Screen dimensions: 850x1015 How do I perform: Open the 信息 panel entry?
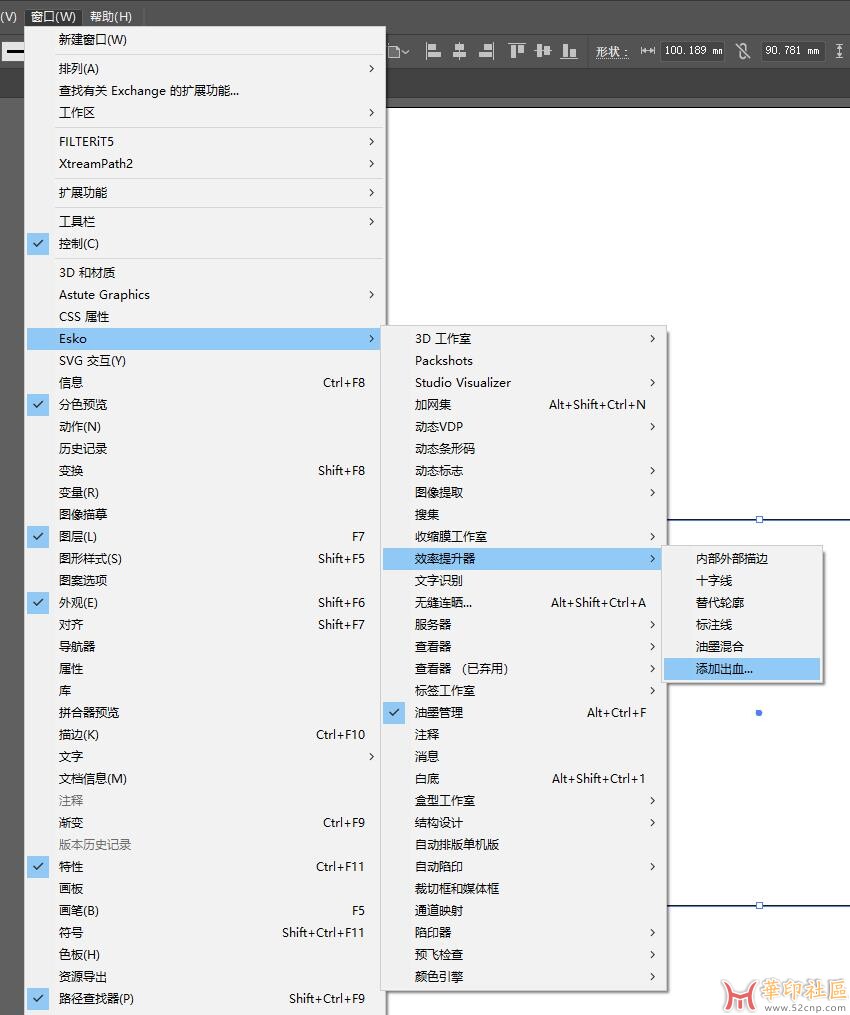[206, 383]
